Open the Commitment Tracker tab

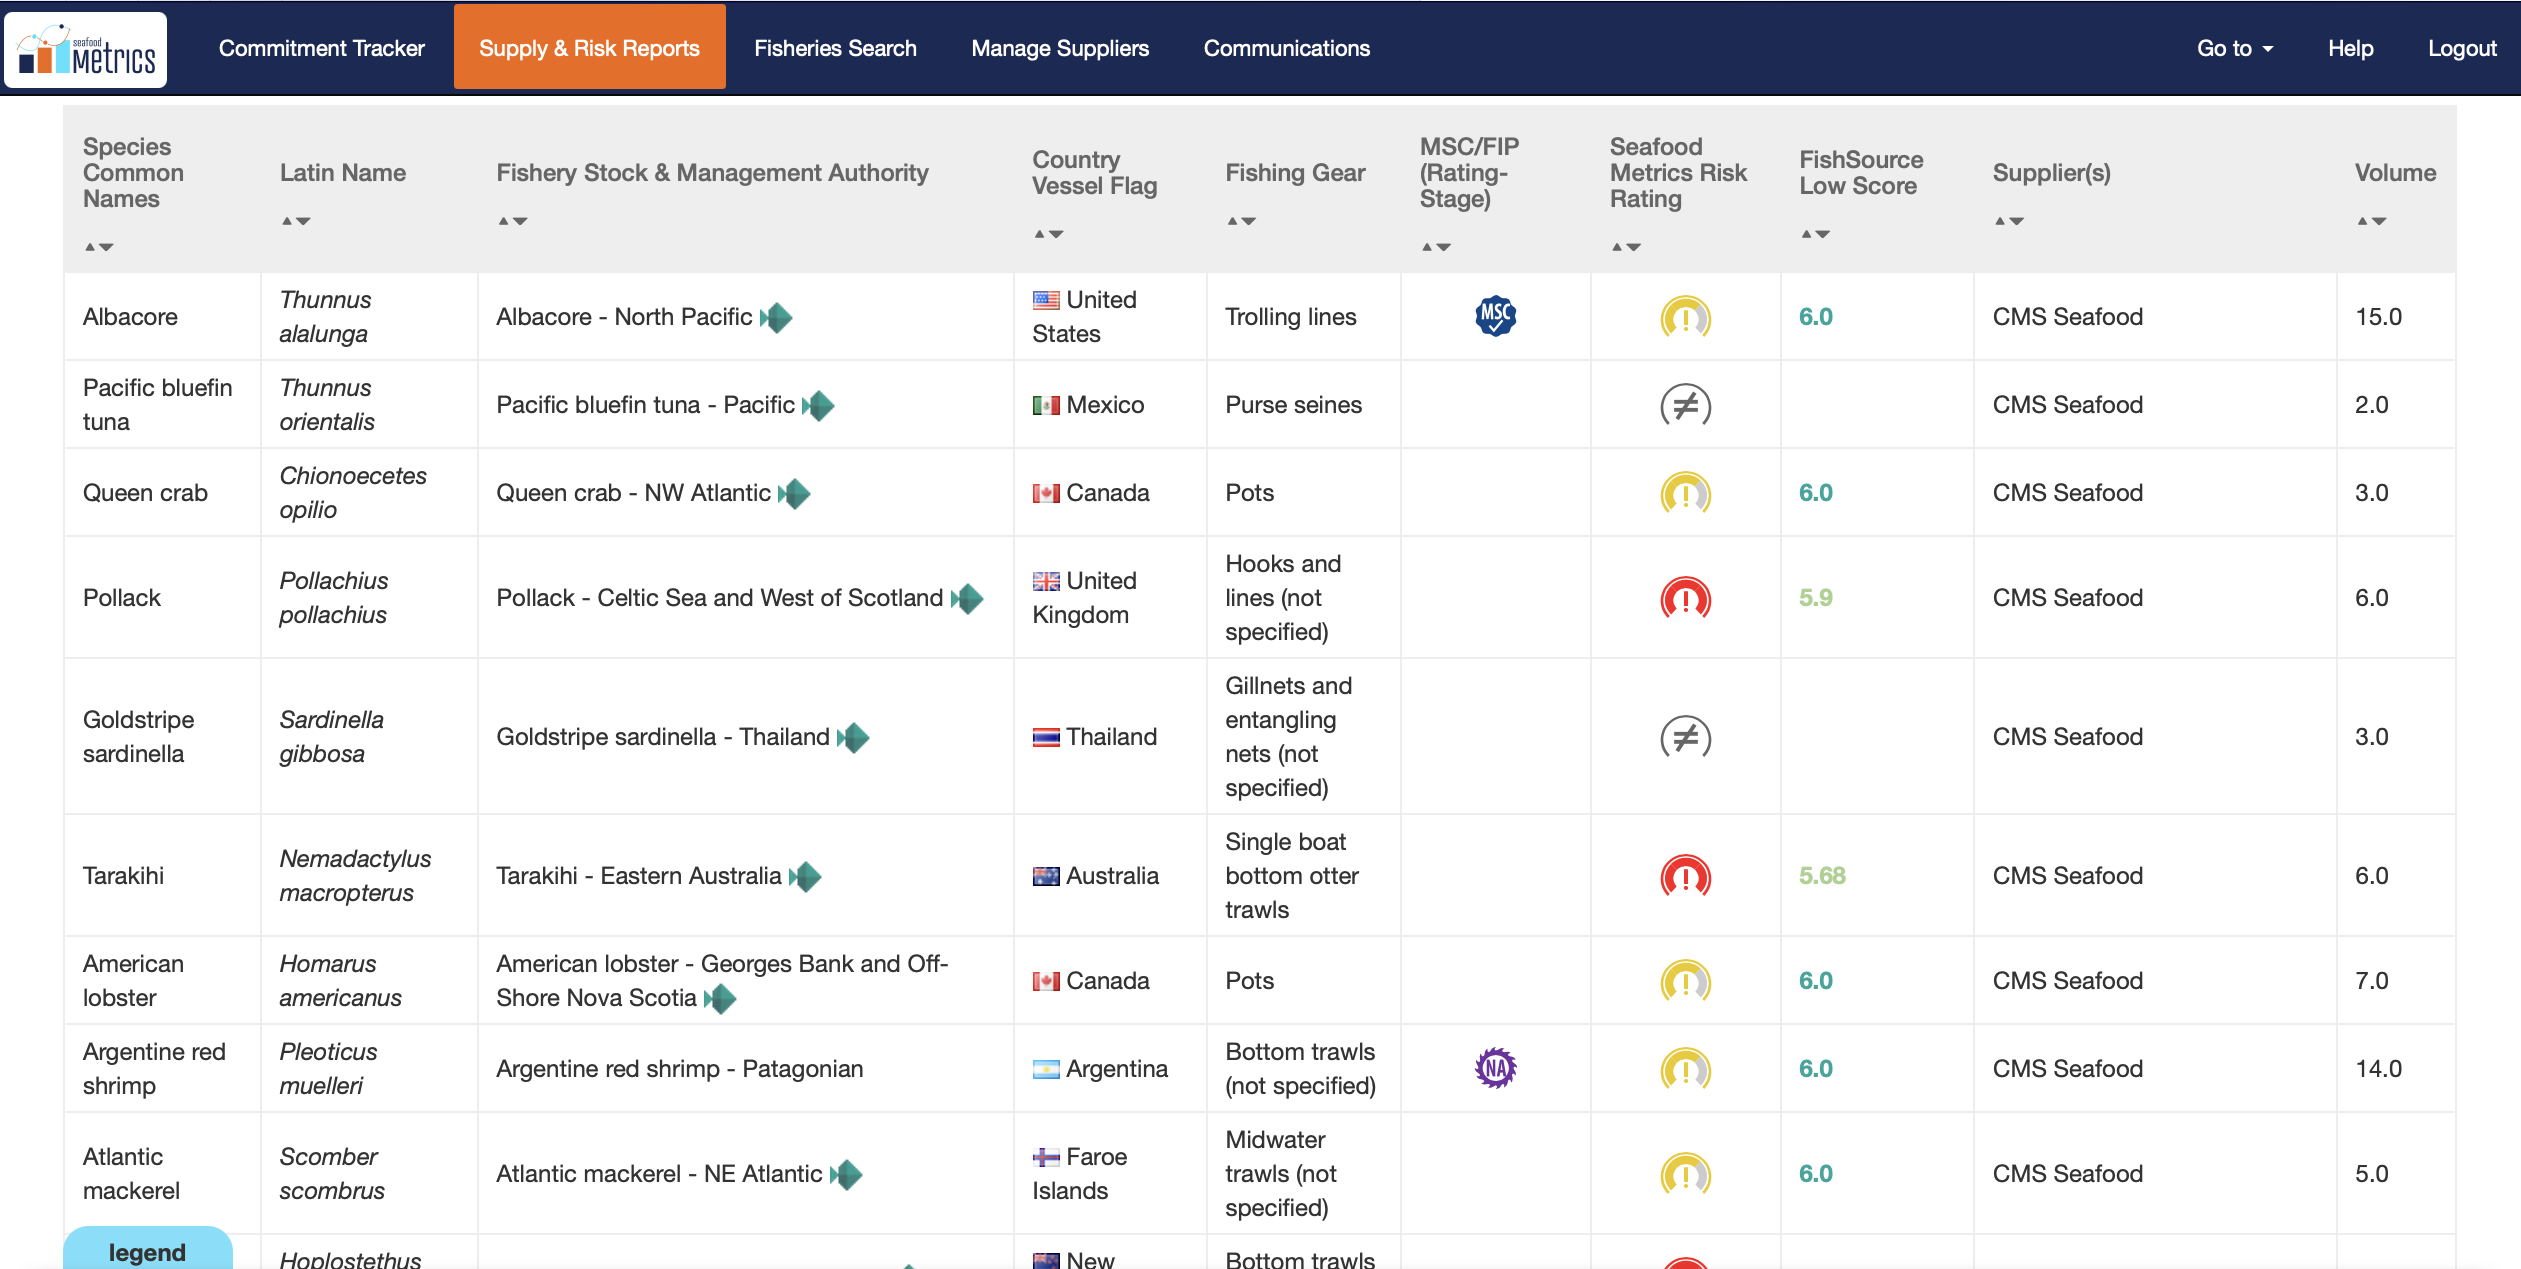click(x=321, y=48)
